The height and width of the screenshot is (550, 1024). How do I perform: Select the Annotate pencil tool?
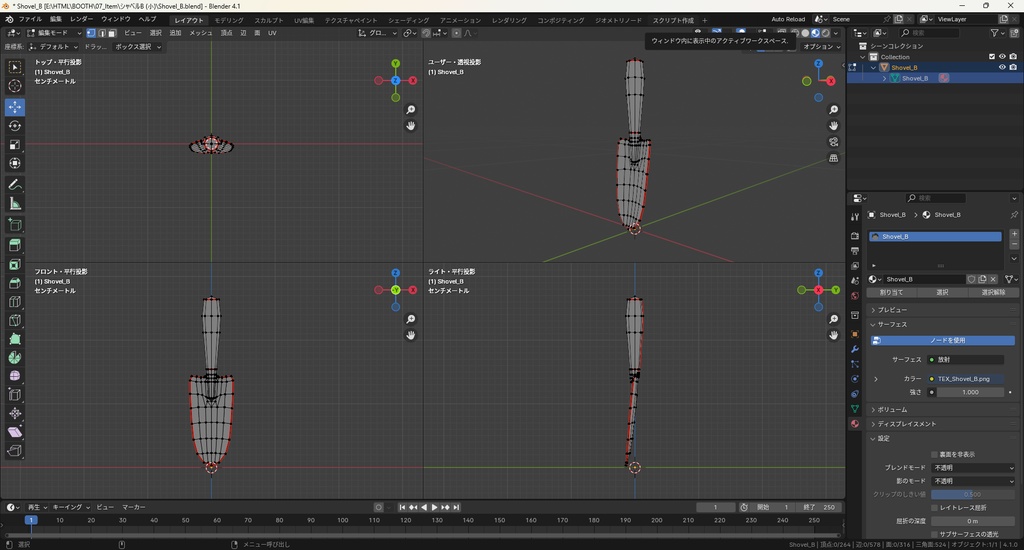click(14, 185)
